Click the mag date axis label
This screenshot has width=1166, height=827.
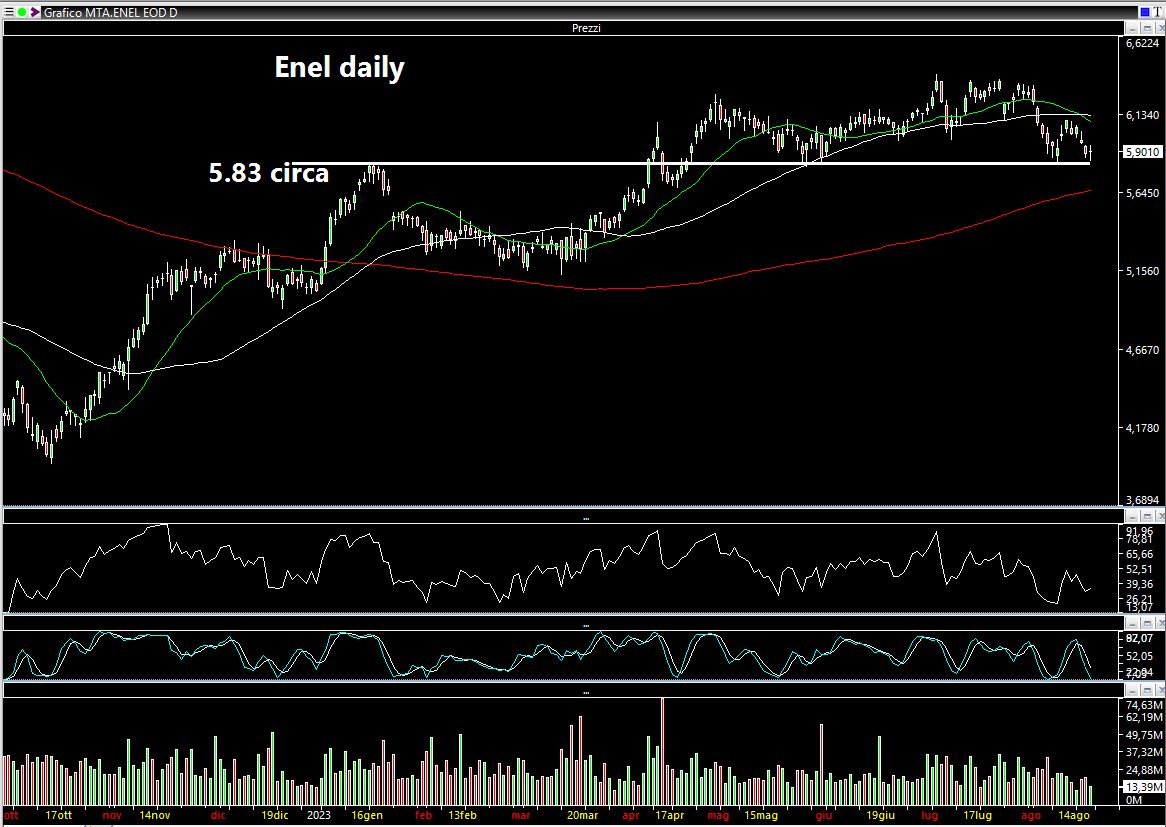(718, 815)
